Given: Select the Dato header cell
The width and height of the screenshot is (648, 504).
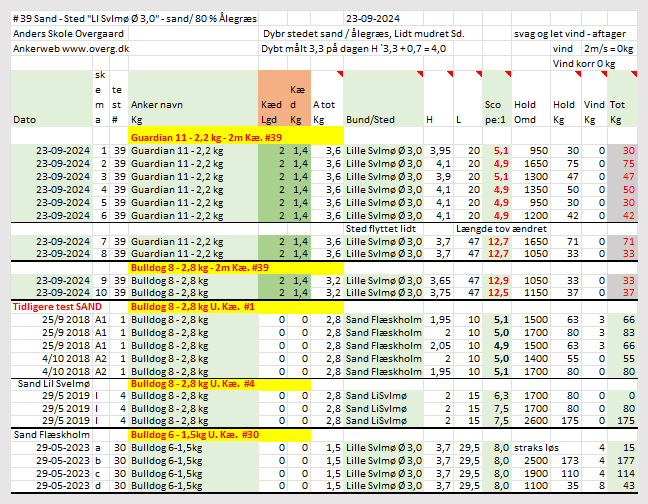Looking at the screenshot, I should [x=24, y=118].
